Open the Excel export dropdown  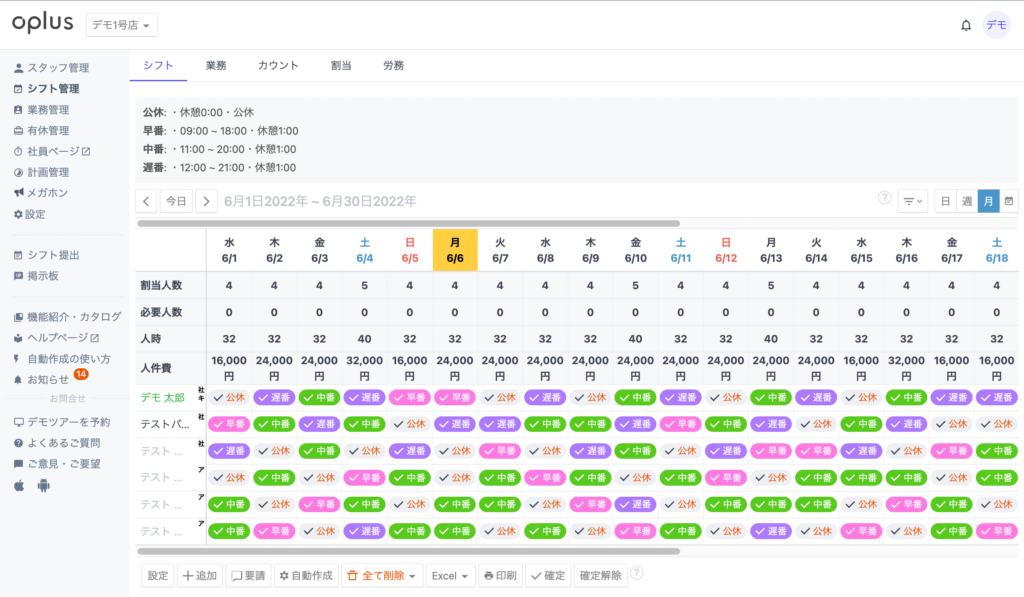(x=449, y=576)
